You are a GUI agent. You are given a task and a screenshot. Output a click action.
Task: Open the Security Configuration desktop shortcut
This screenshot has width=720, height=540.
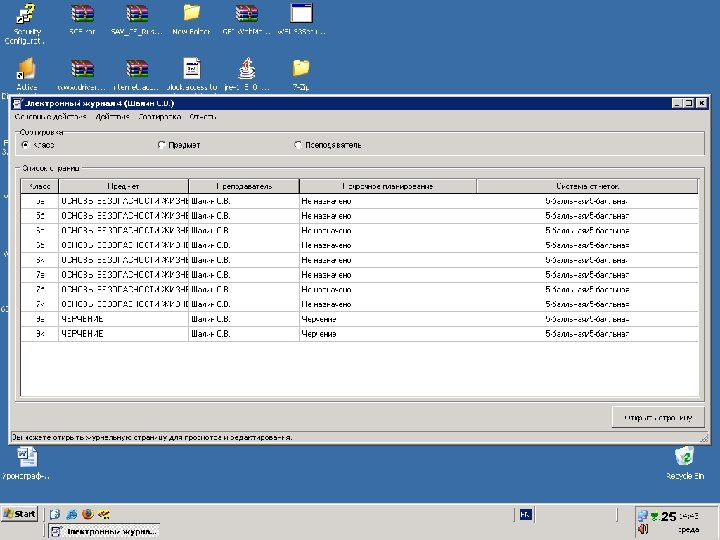click(25, 23)
